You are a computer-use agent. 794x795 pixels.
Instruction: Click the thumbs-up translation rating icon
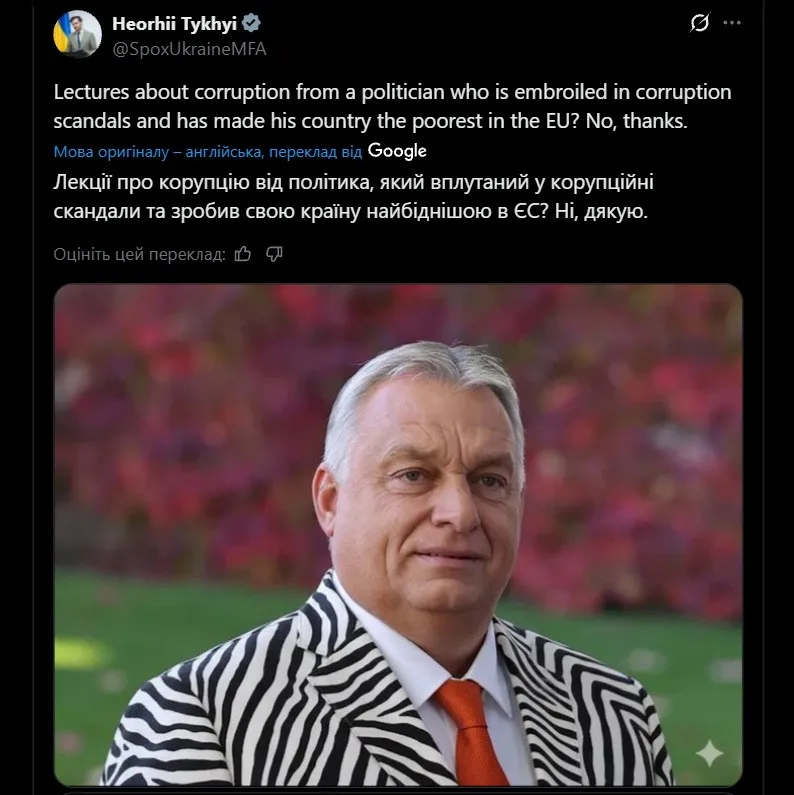[x=242, y=254]
